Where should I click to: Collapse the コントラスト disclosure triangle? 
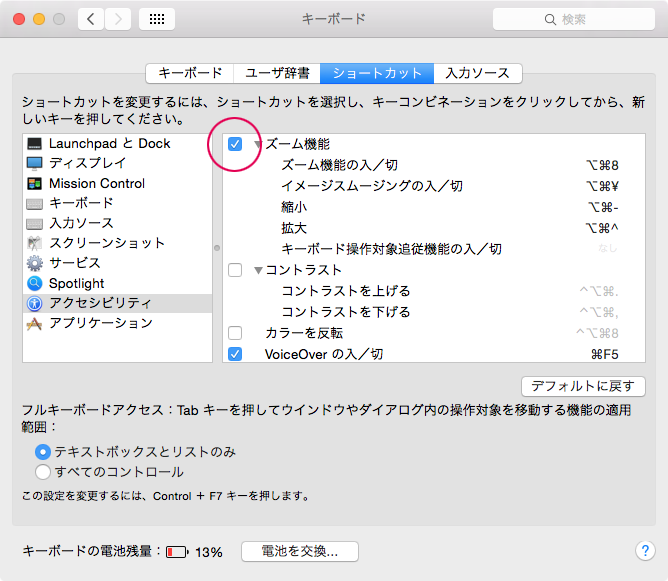(x=258, y=270)
